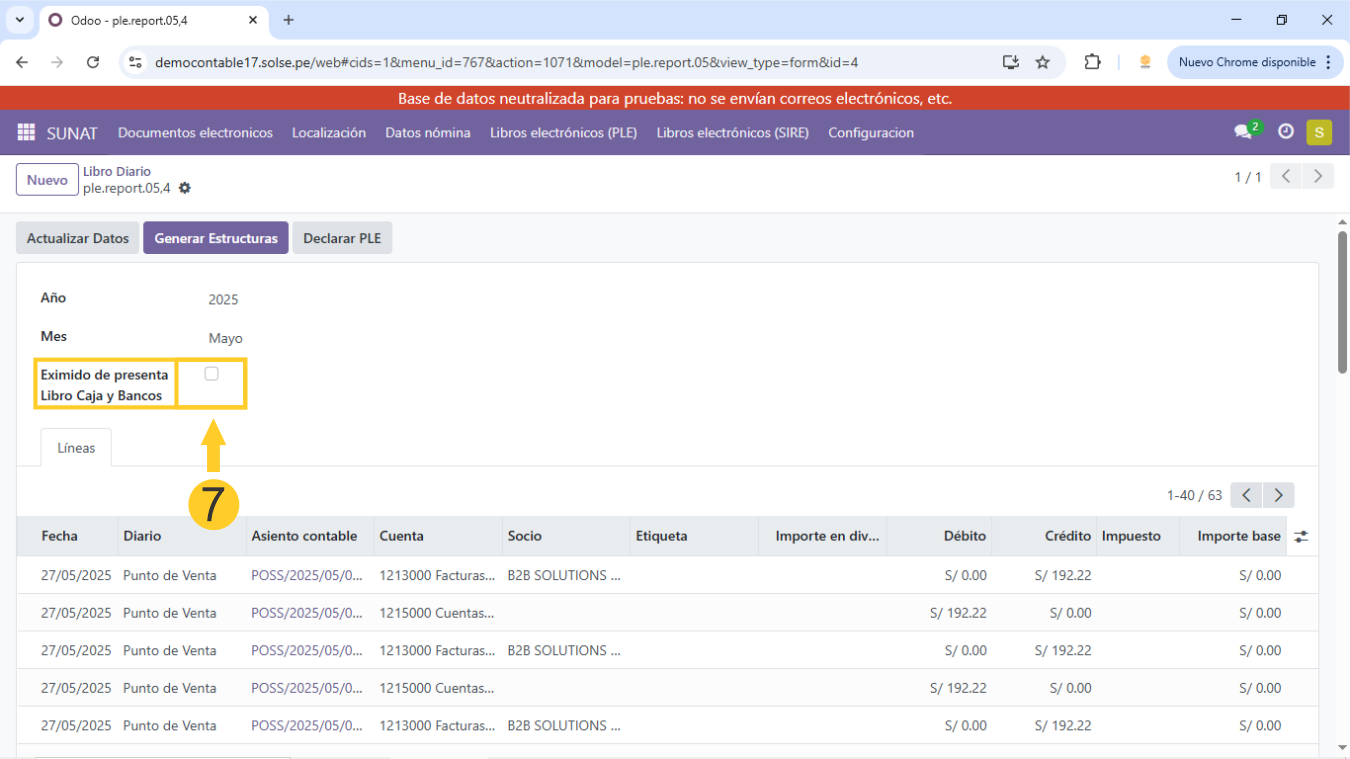Show next page of lines list
The width and height of the screenshot is (1350, 759).
(1278, 495)
